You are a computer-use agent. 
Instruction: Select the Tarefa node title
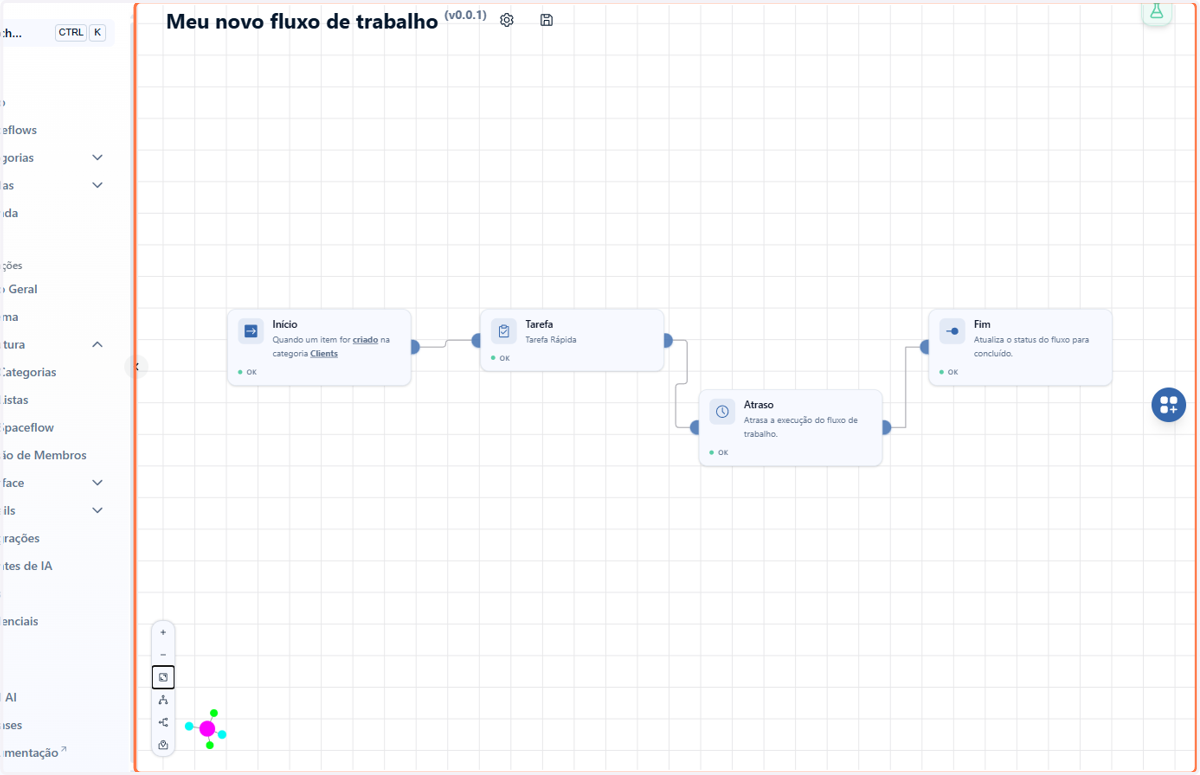539,325
